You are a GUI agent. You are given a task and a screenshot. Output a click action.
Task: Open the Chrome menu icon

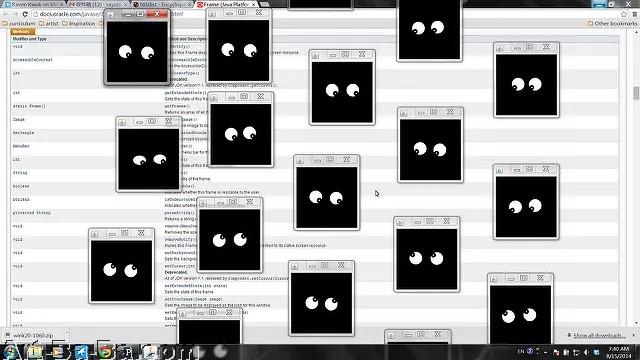coord(634,14)
